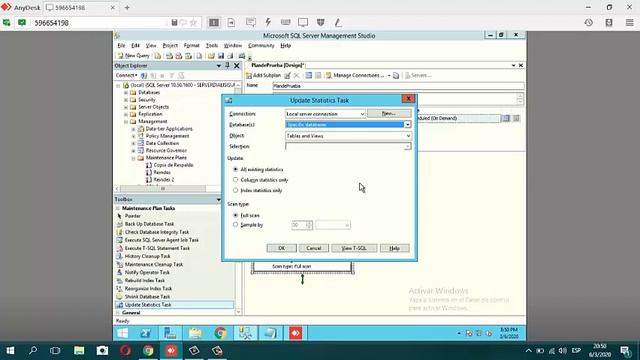
Task: Click the Object Explorer filter icon
Action: click(x=172, y=76)
